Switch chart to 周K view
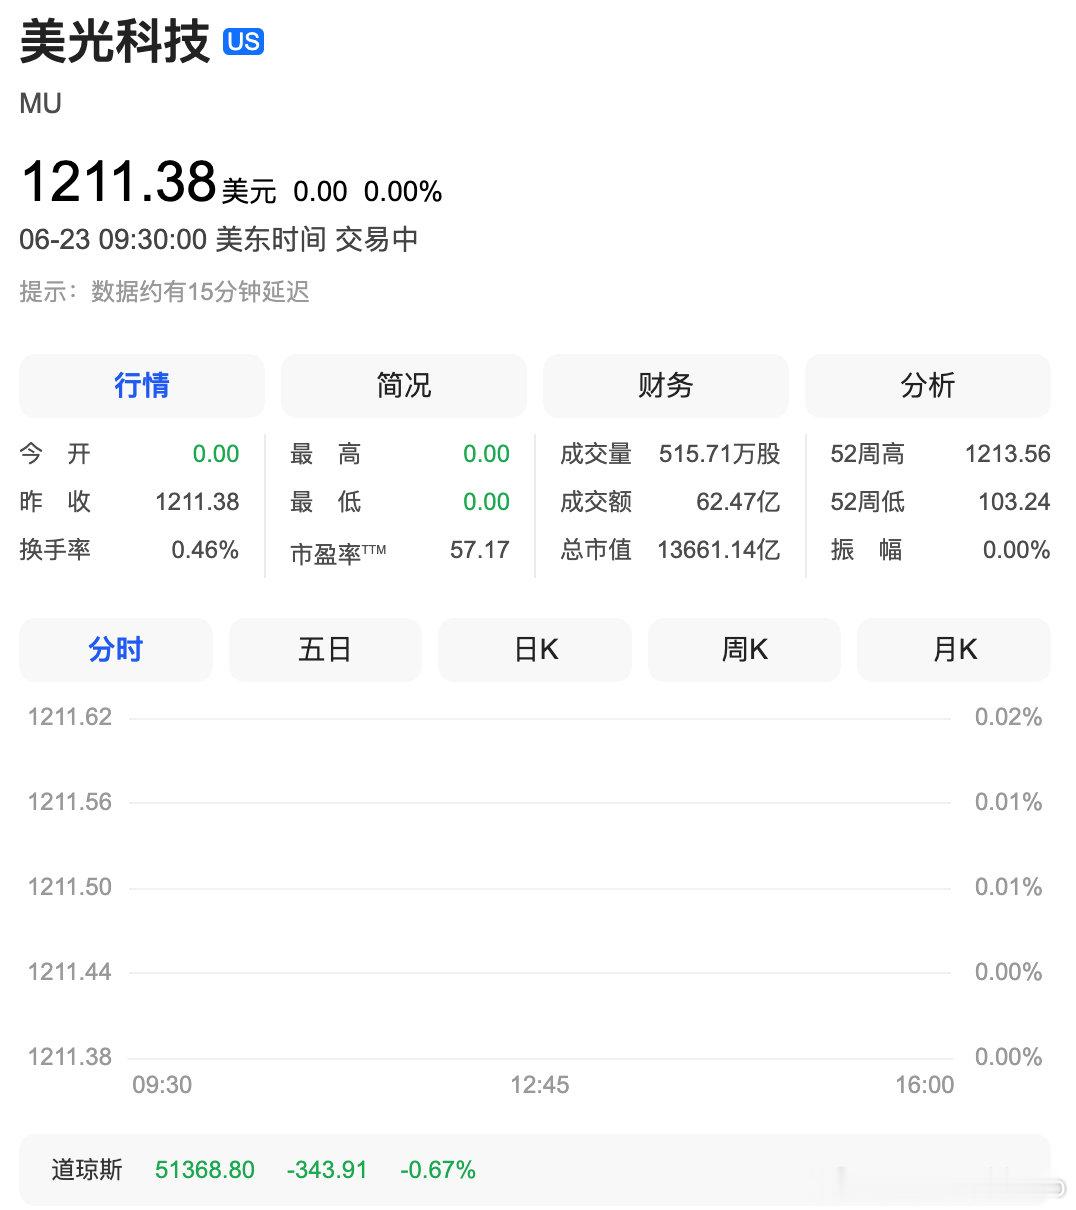1076x1210 pixels. [744, 650]
